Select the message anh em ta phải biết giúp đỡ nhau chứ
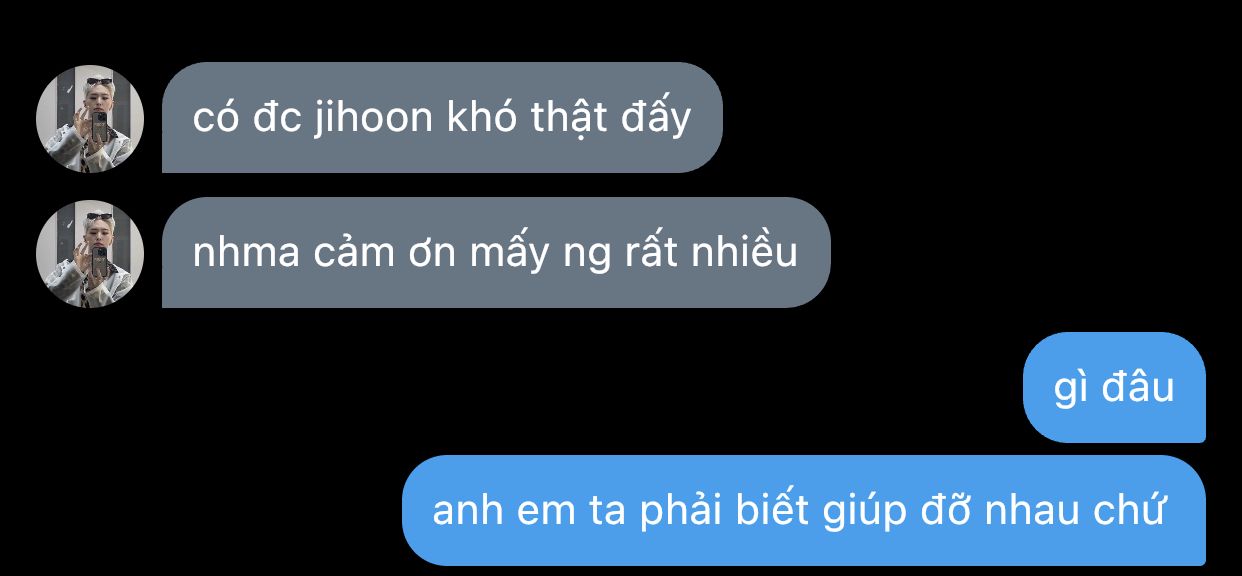1242x576 pixels. pyautogui.click(x=804, y=511)
